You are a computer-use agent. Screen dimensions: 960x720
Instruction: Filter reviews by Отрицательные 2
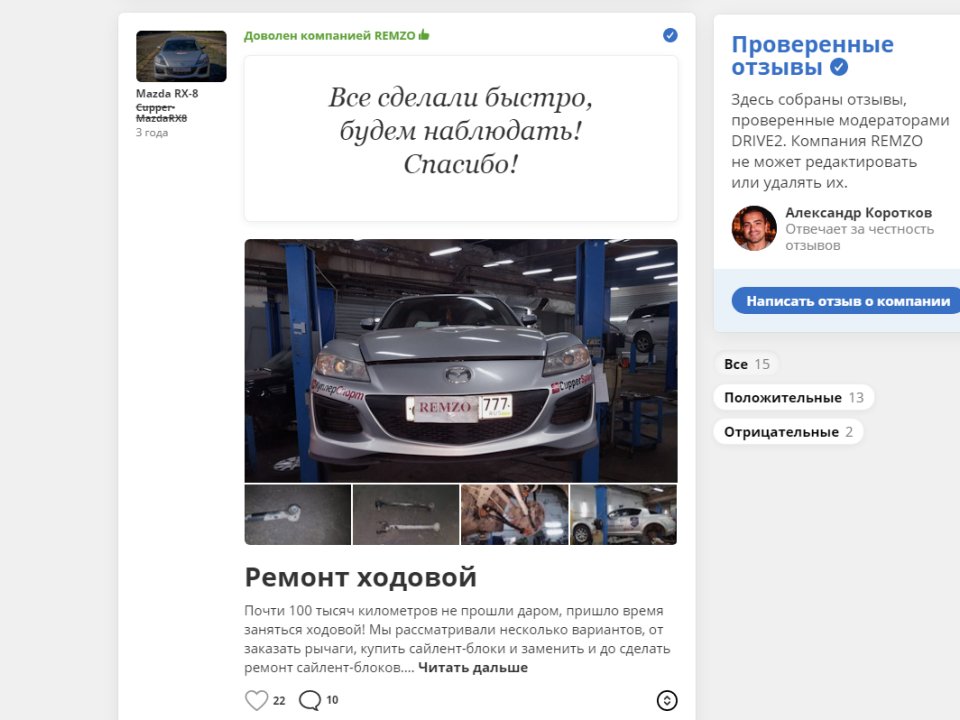point(788,432)
